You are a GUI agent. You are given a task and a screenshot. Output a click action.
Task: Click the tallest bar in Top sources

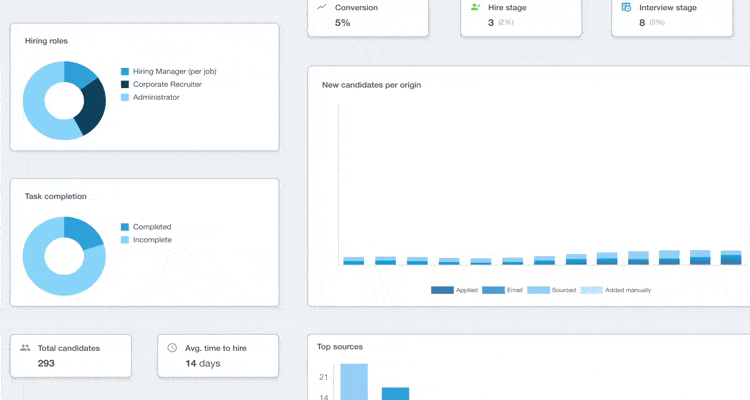pyautogui.click(x=354, y=382)
